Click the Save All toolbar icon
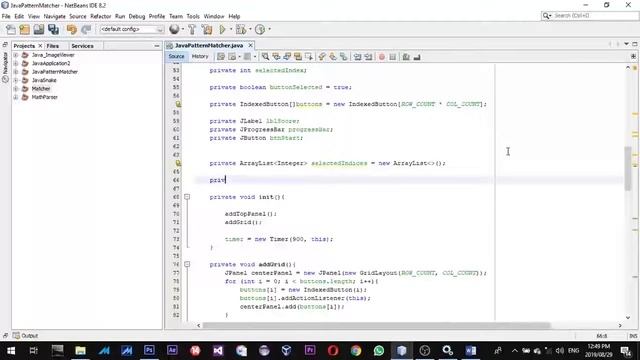This screenshot has height=360, width=640. click(x=53, y=29)
